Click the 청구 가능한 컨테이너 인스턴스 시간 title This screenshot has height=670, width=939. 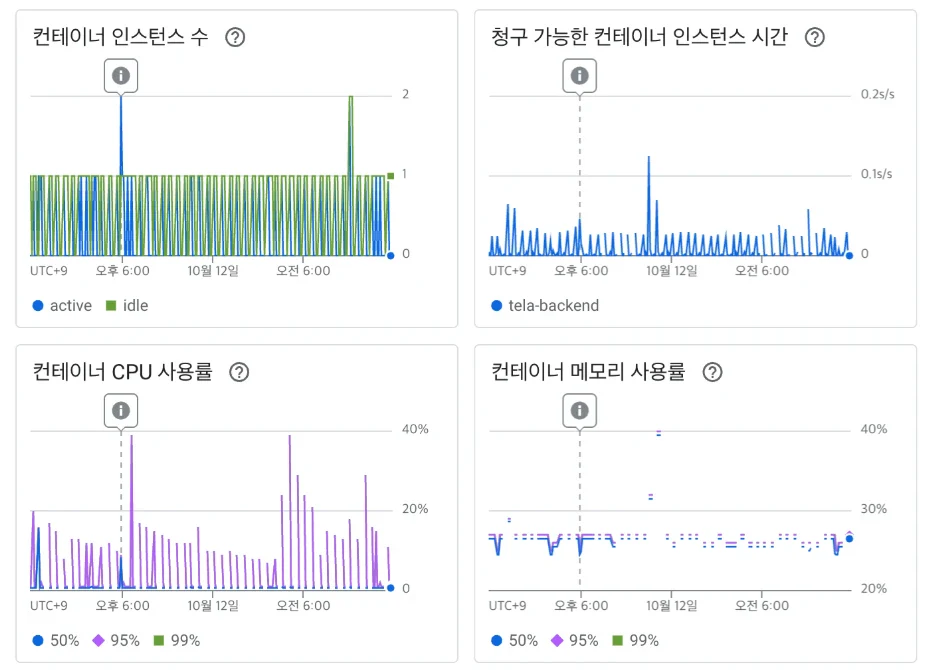(639, 37)
